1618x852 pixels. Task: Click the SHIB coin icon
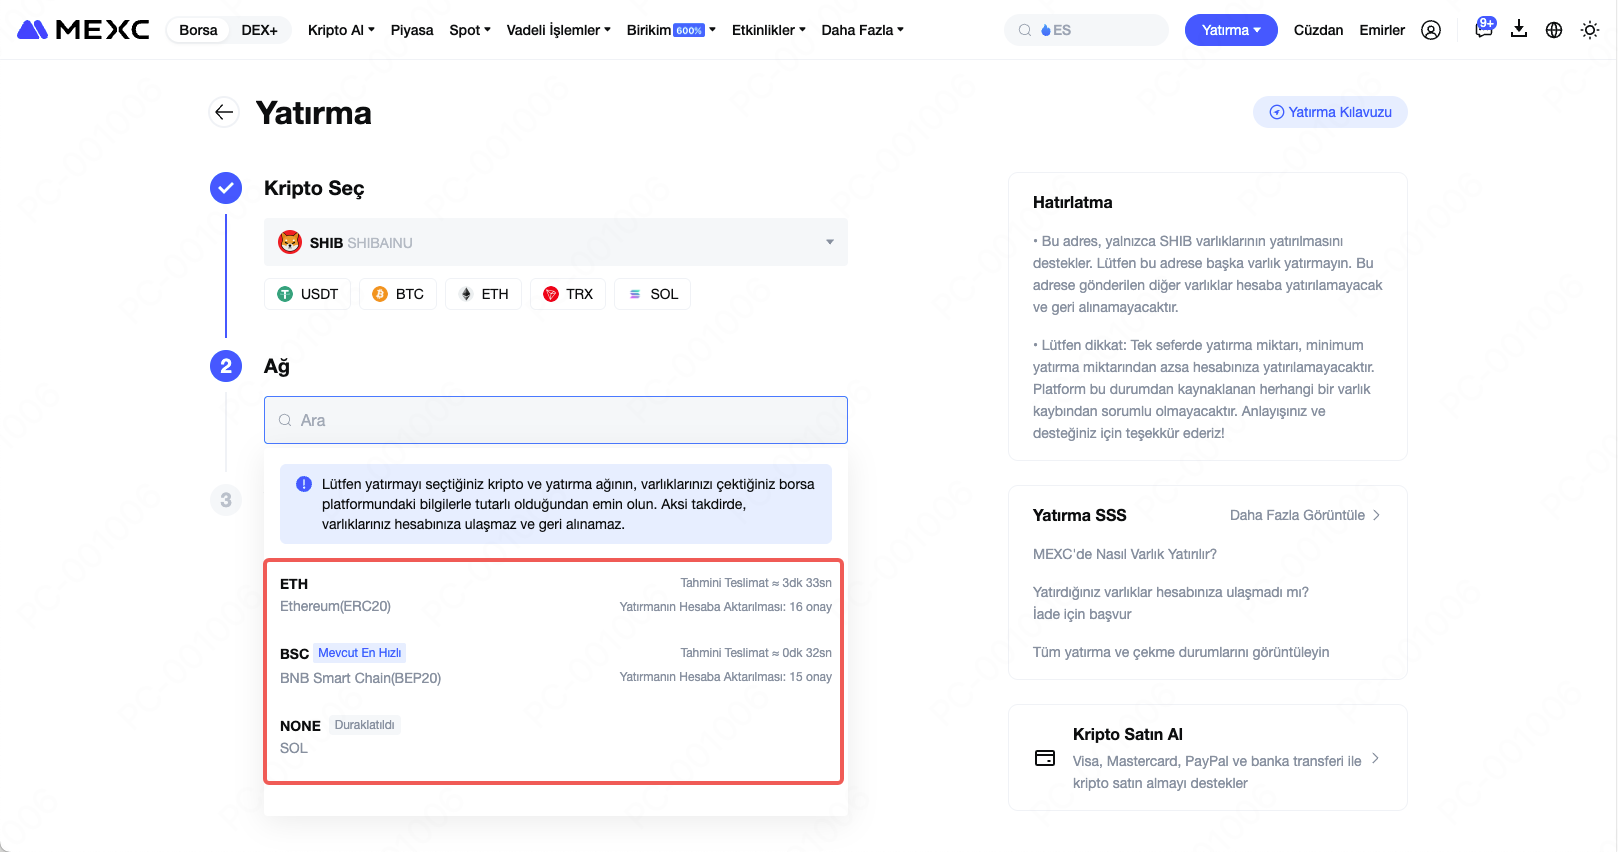(290, 242)
